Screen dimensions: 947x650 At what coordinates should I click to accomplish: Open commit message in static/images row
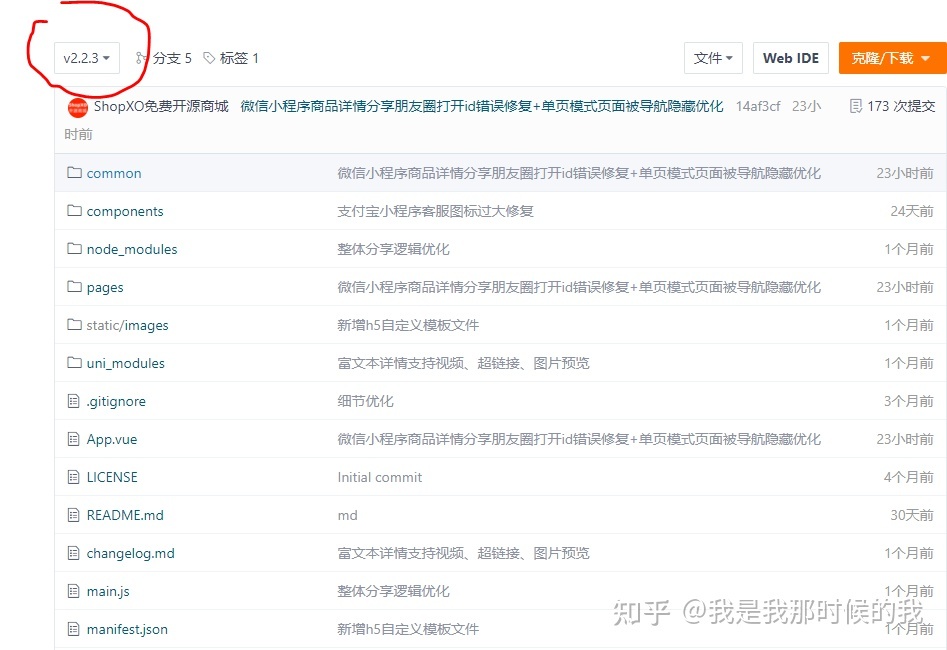point(408,326)
